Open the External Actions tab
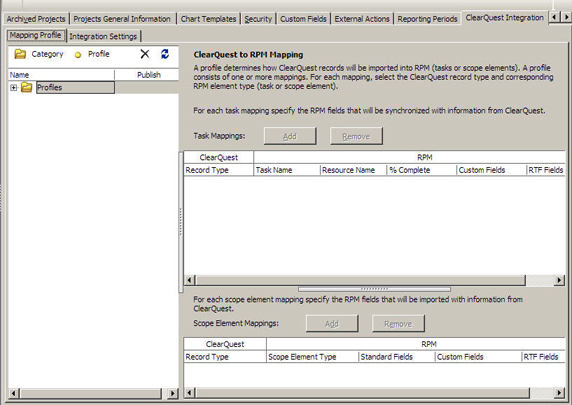 (x=362, y=19)
